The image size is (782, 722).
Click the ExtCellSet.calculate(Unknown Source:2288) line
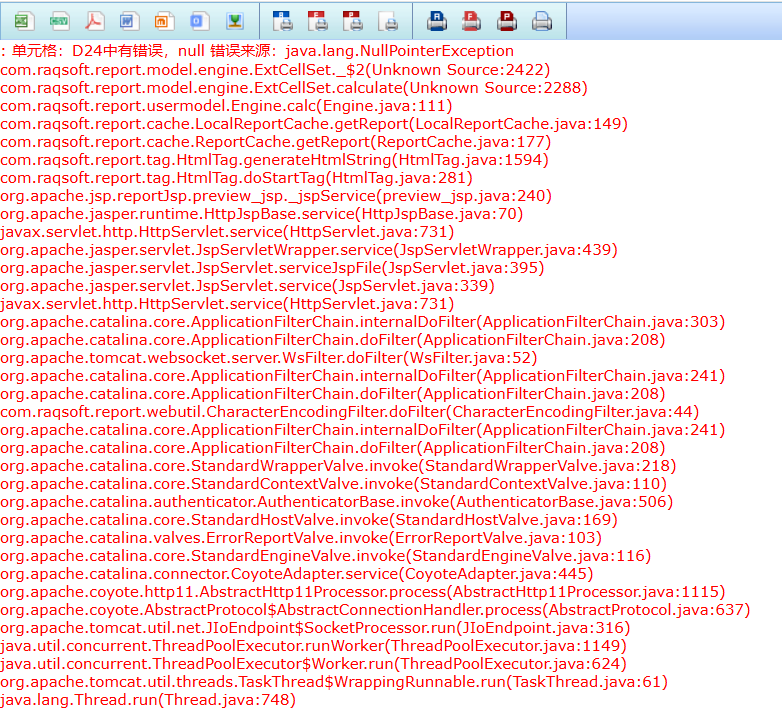[294, 87]
